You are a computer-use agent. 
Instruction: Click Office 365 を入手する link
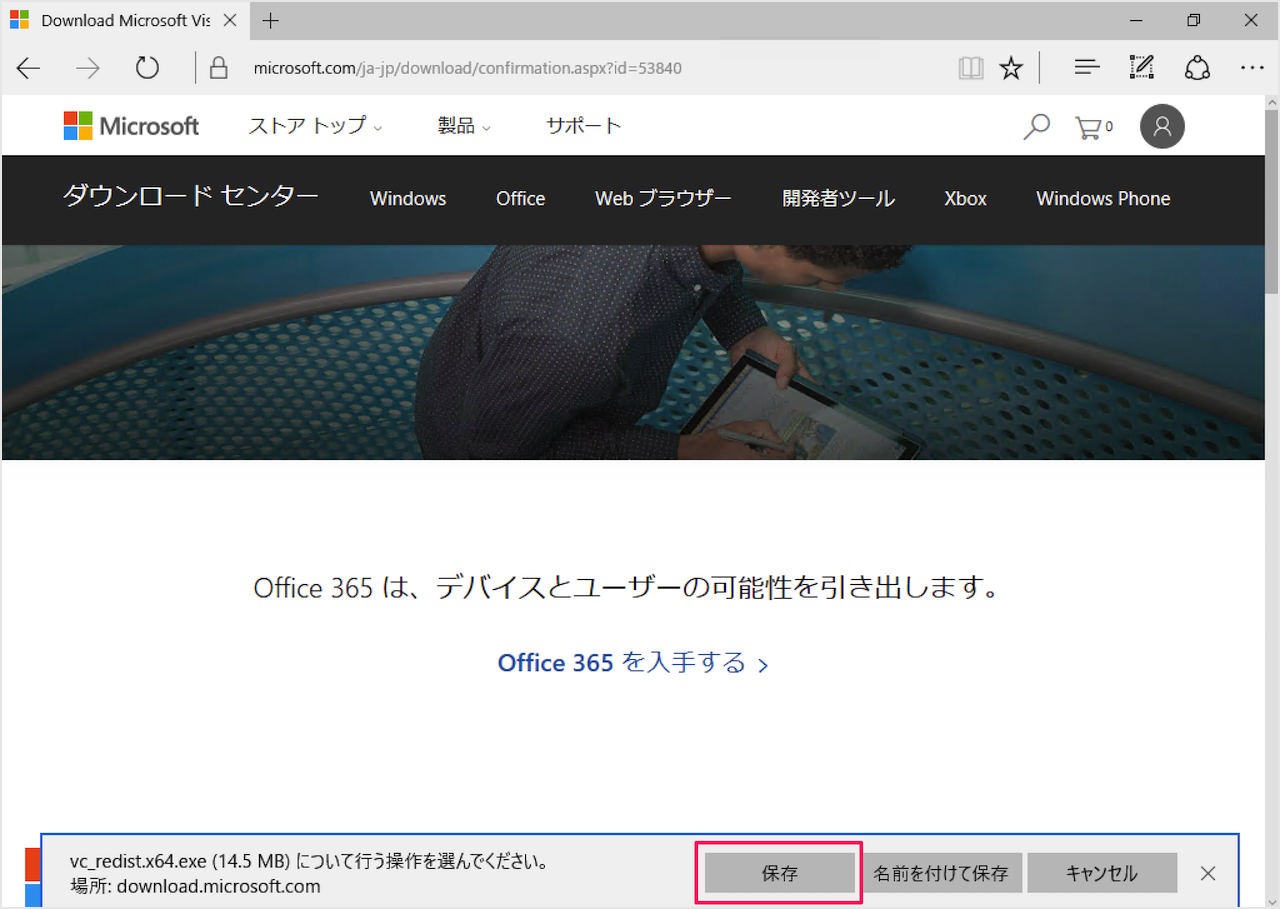pos(633,663)
